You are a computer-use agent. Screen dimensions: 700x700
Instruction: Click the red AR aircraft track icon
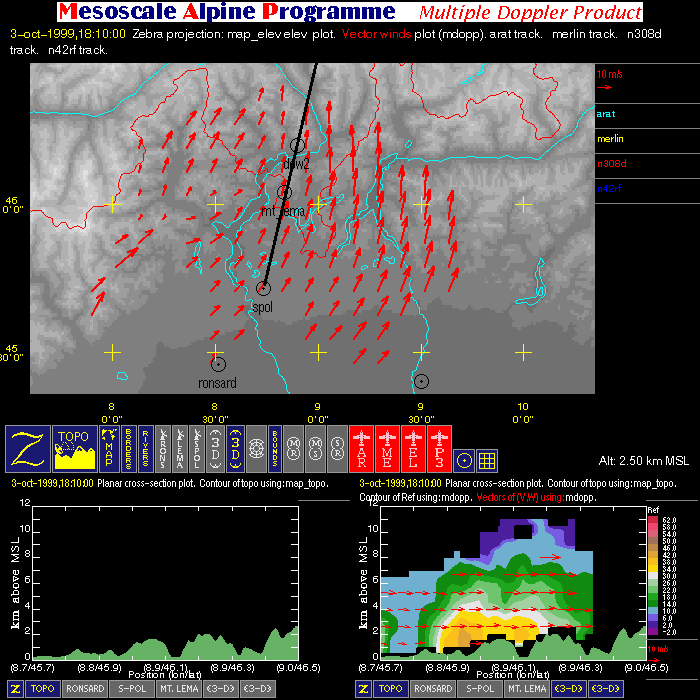(362, 448)
